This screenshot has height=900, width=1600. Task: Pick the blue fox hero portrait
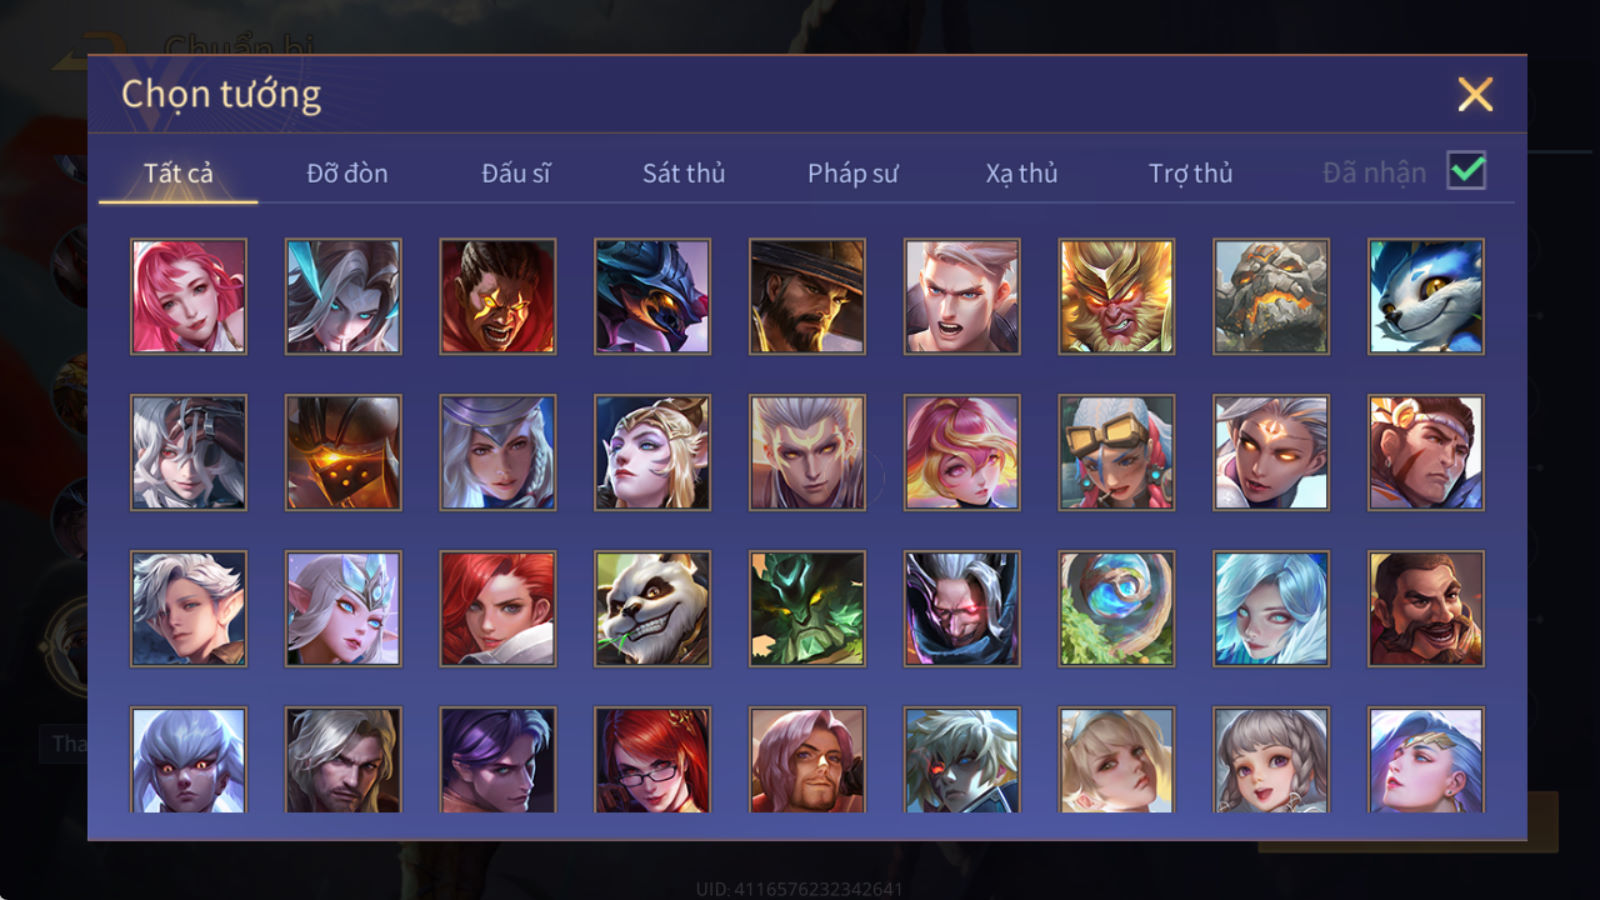point(1426,296)
